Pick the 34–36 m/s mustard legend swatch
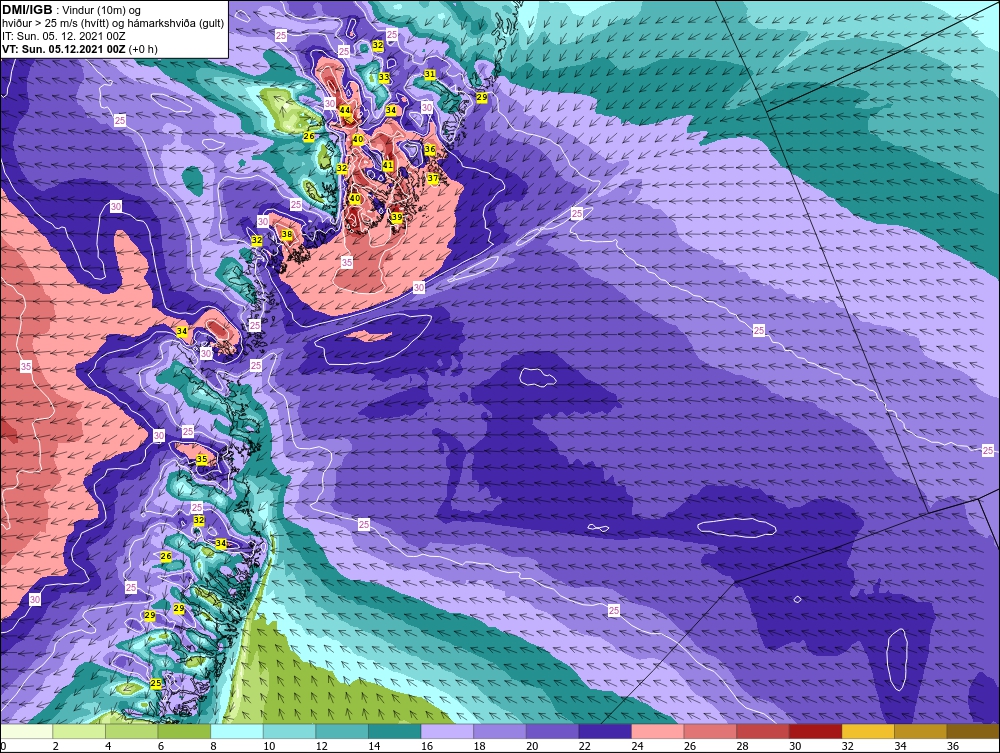Image resolution: width=1000 pixels, height=753 pixels. pyautogui.click(x=921, y=731)
